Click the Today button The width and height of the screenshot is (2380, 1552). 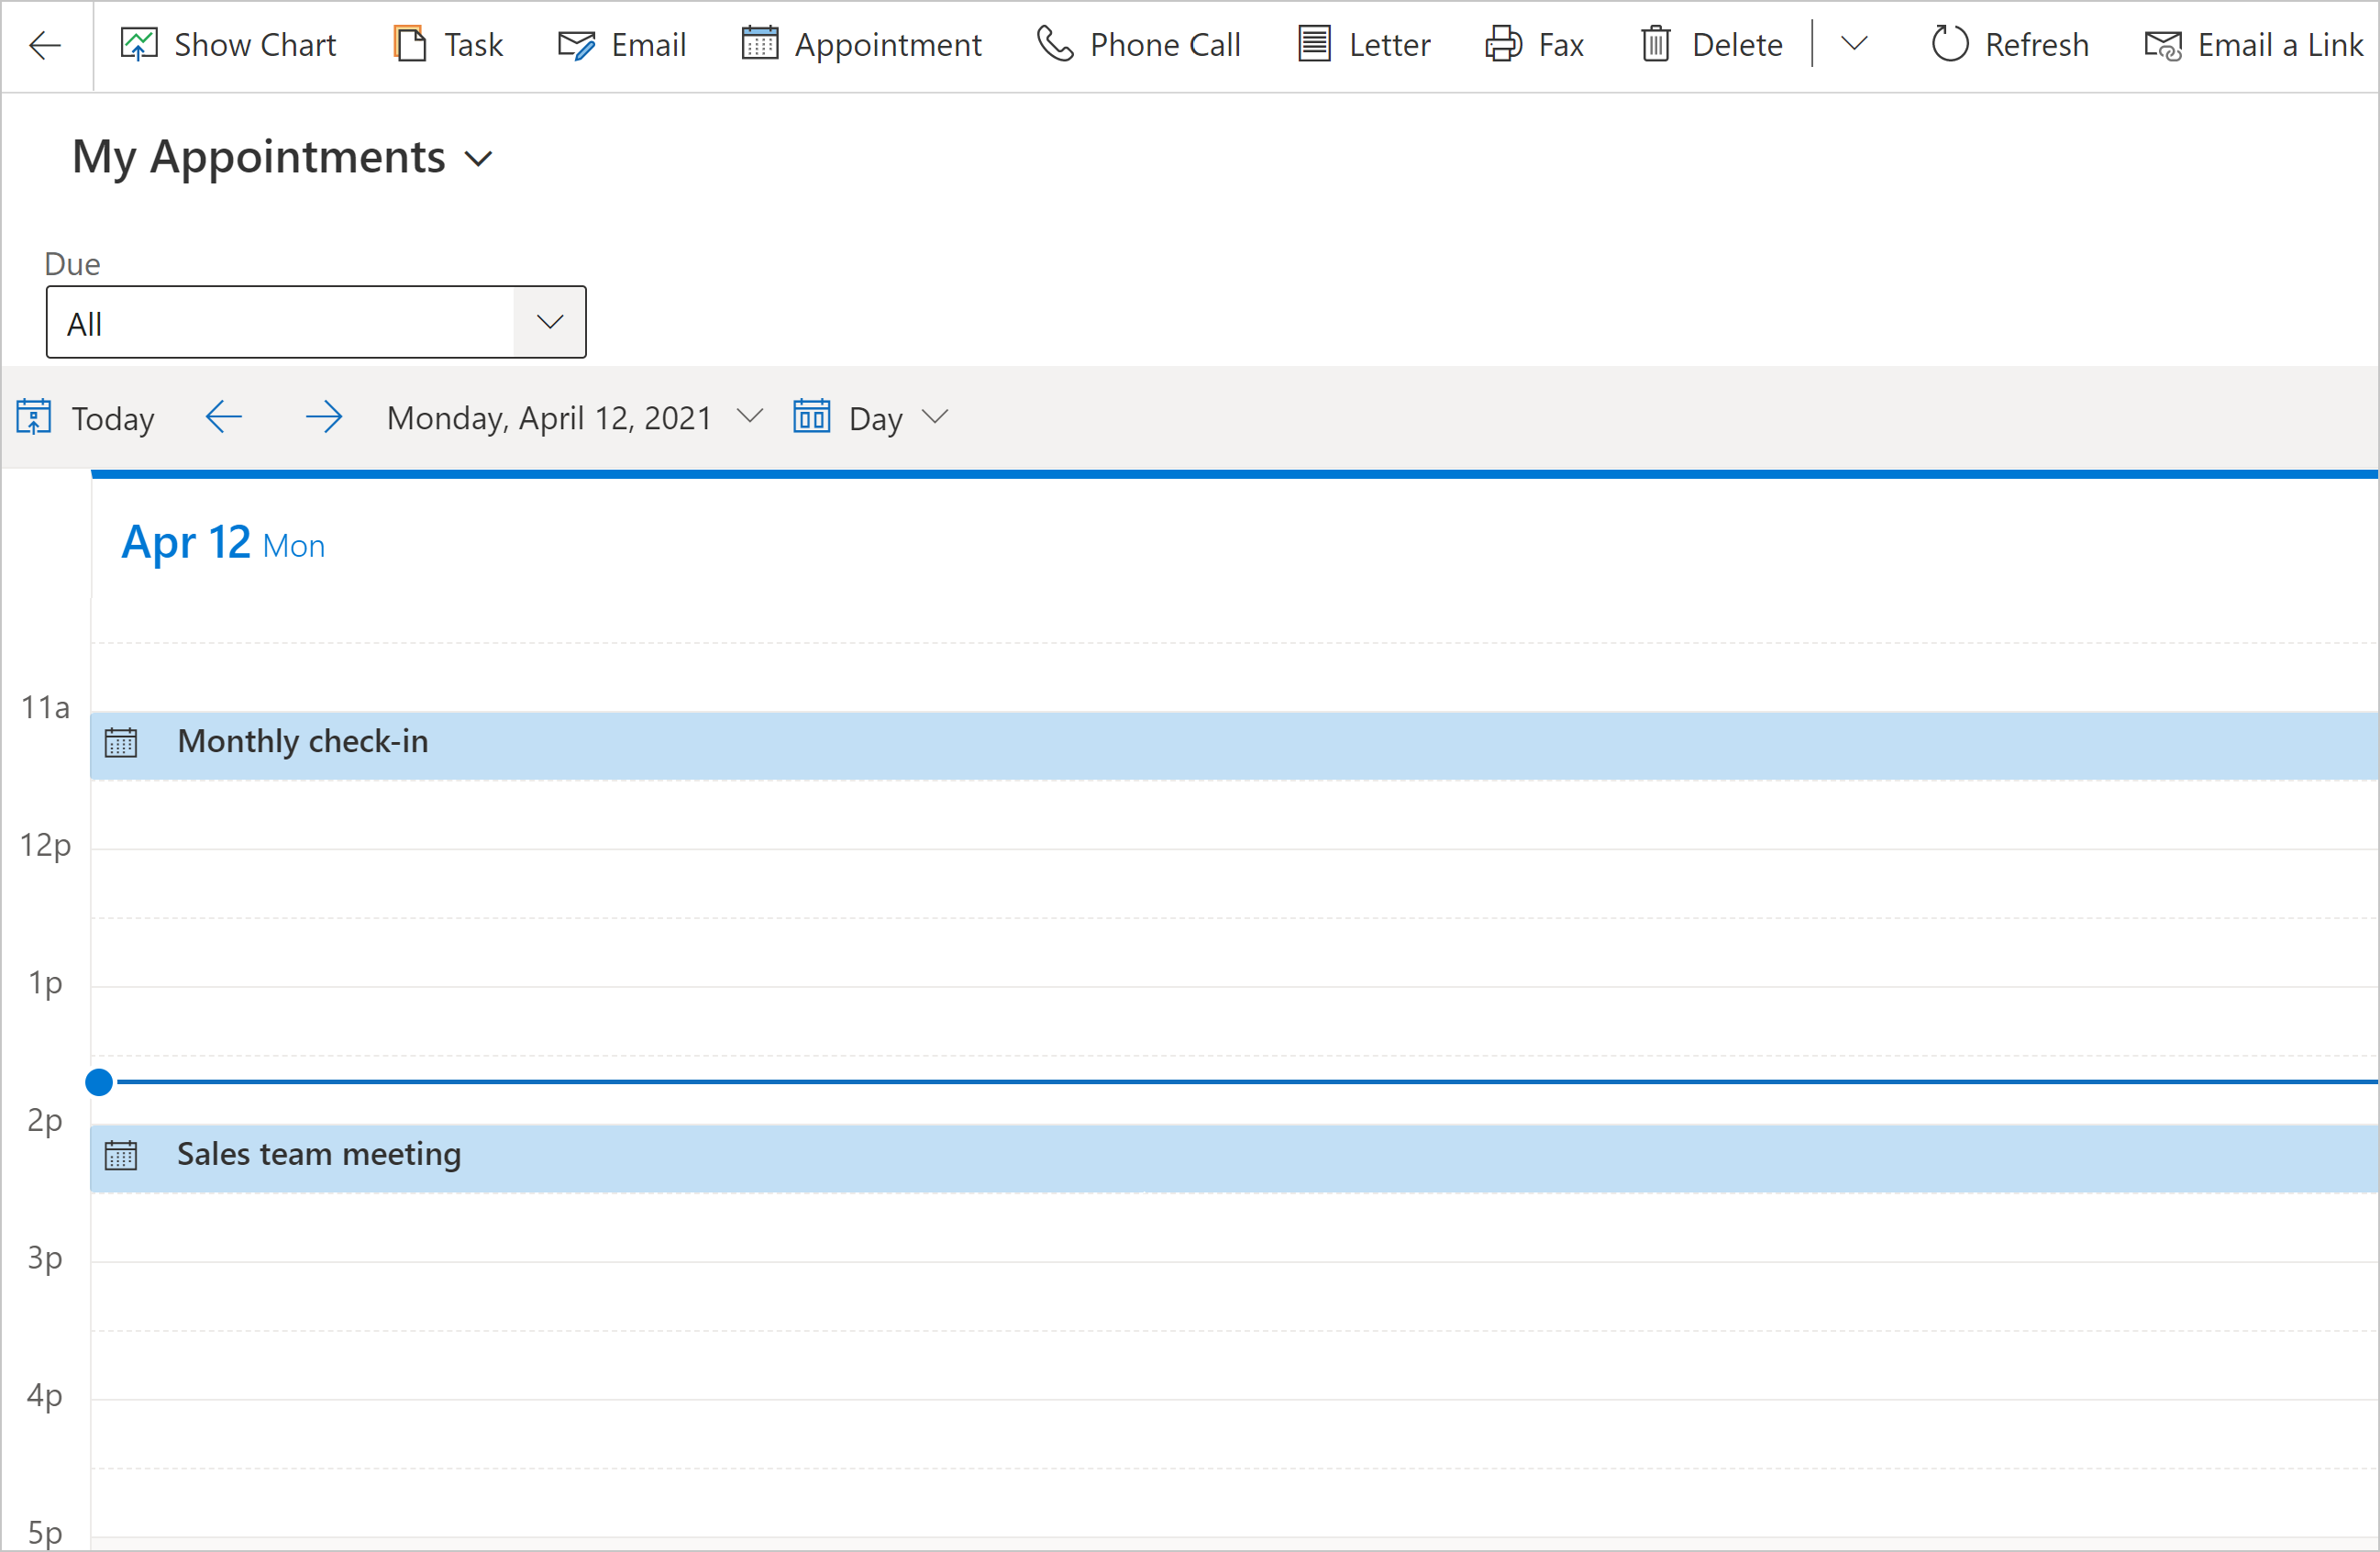click(83, 416)
